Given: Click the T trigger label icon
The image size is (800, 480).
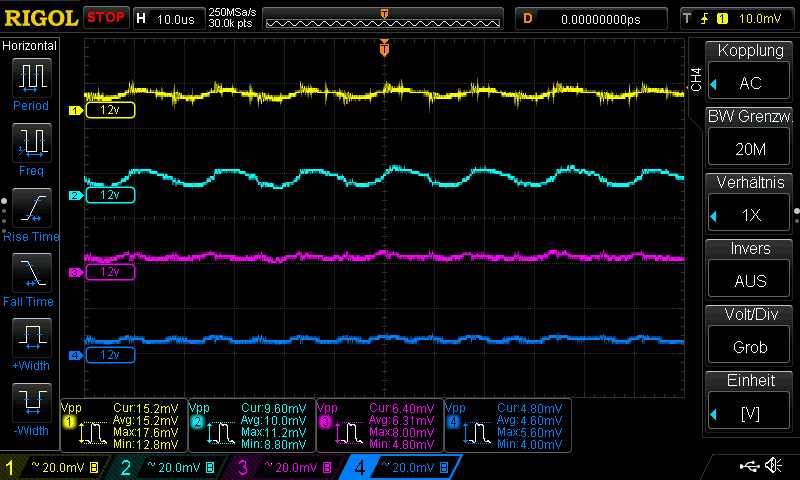Looking at the screenshot, I should pos(688,19).
